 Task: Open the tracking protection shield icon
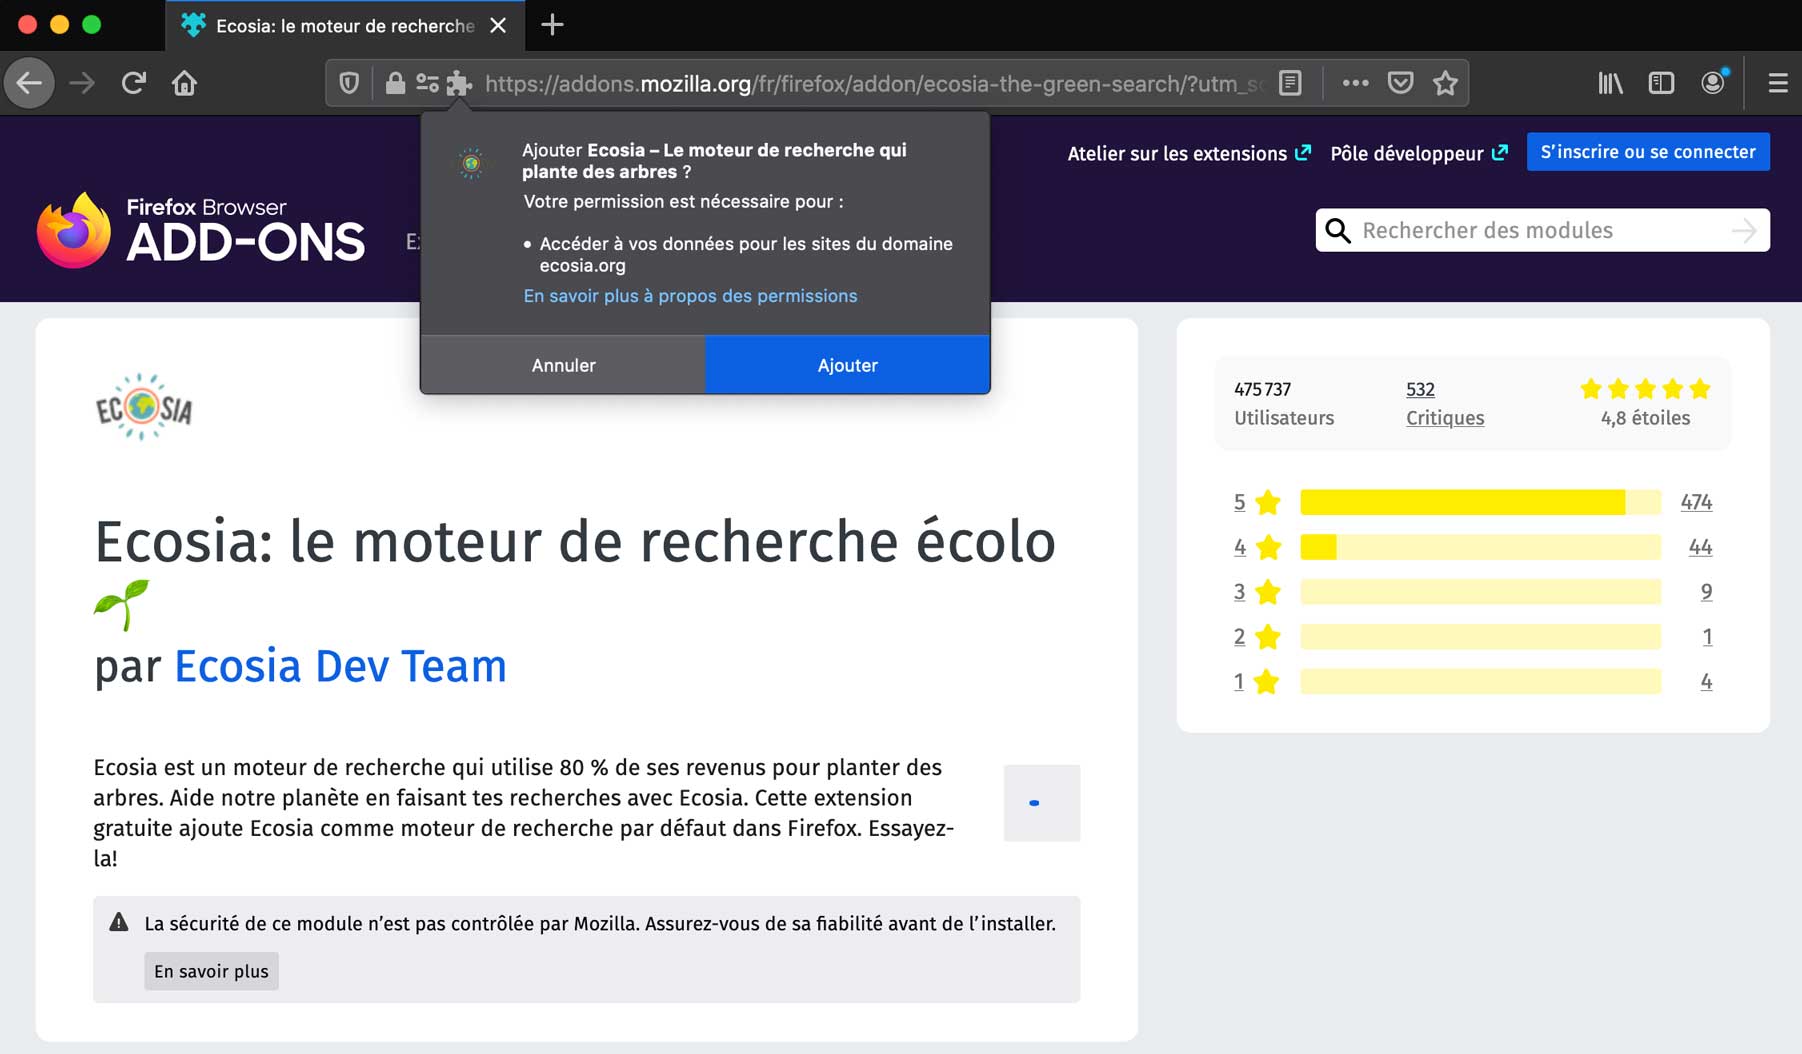pyautogui.click(x=349, y=83)
